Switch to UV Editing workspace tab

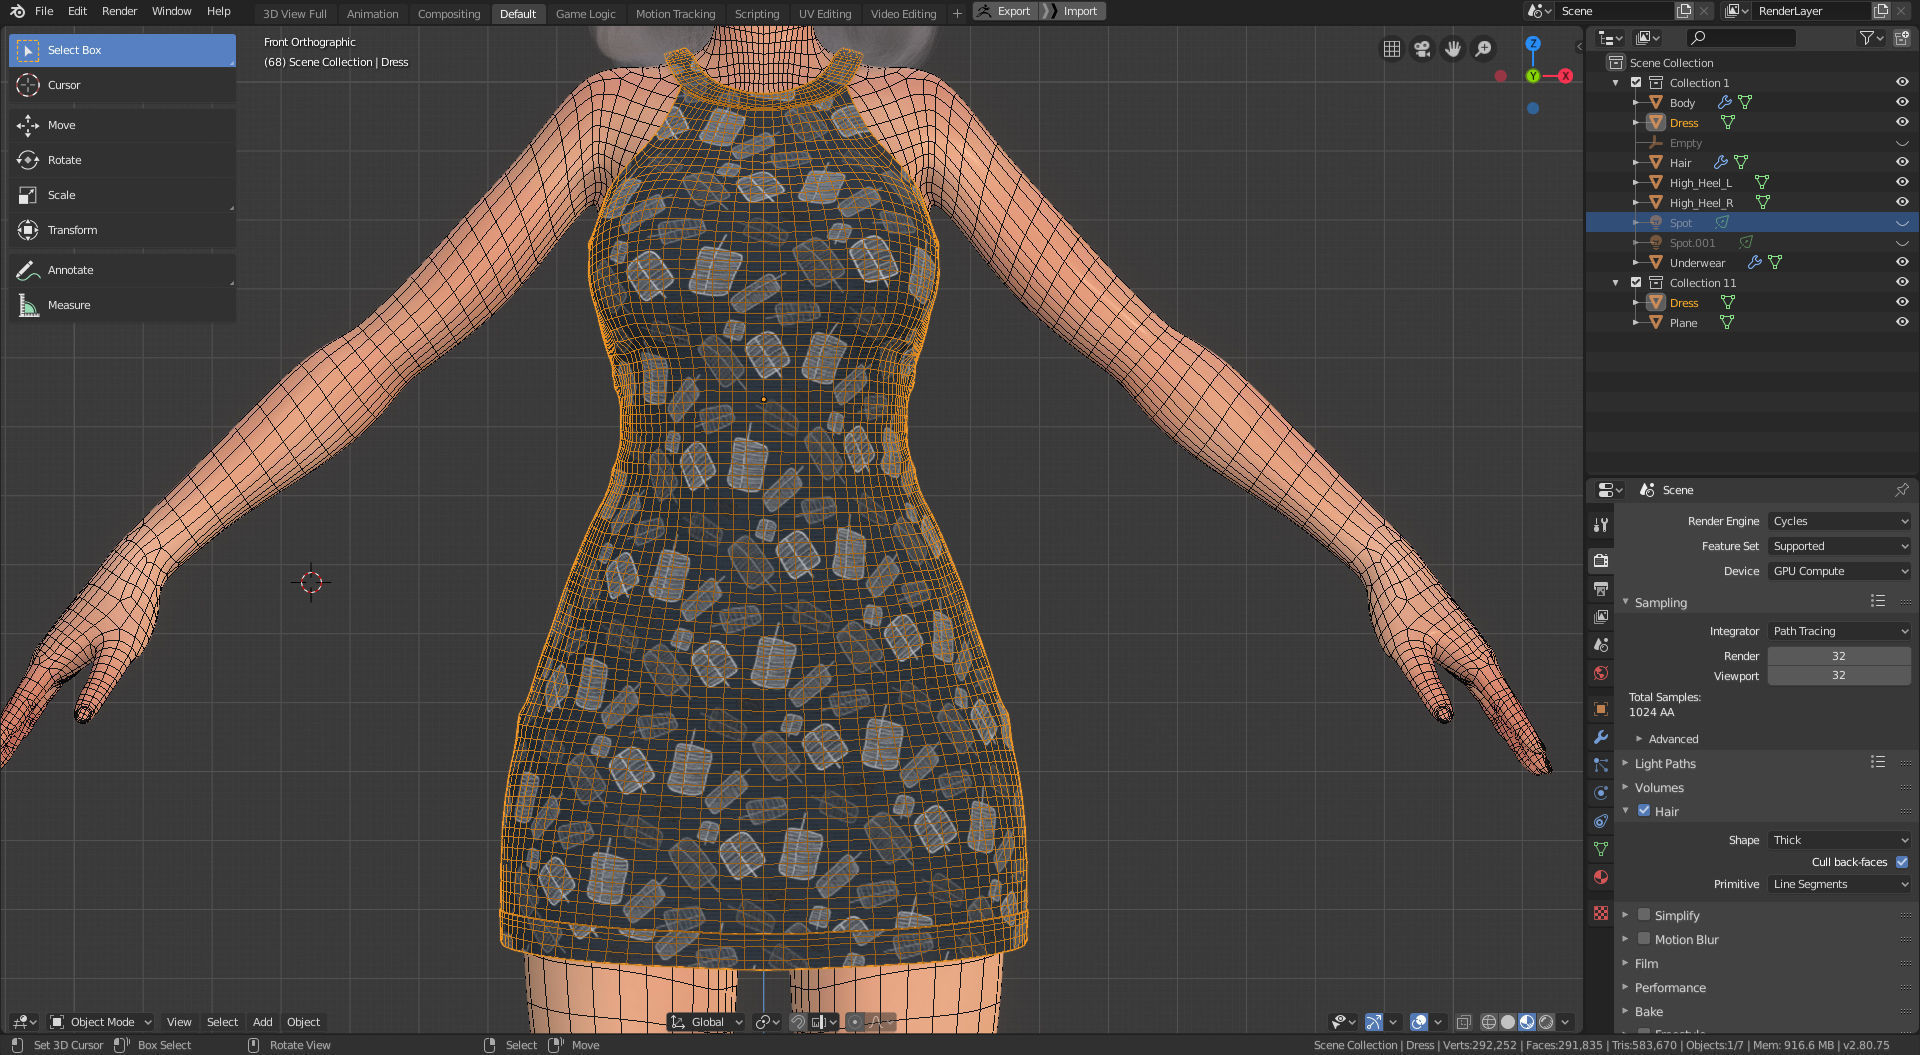[x=825, y=14]
